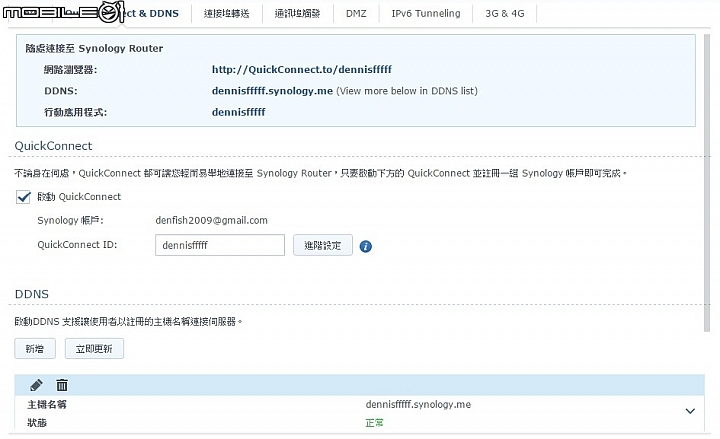This screenshot has height=439, width=720.
Task: Click the 主機名稱 label in DDNS list
Action: click(x=47, y=405)
